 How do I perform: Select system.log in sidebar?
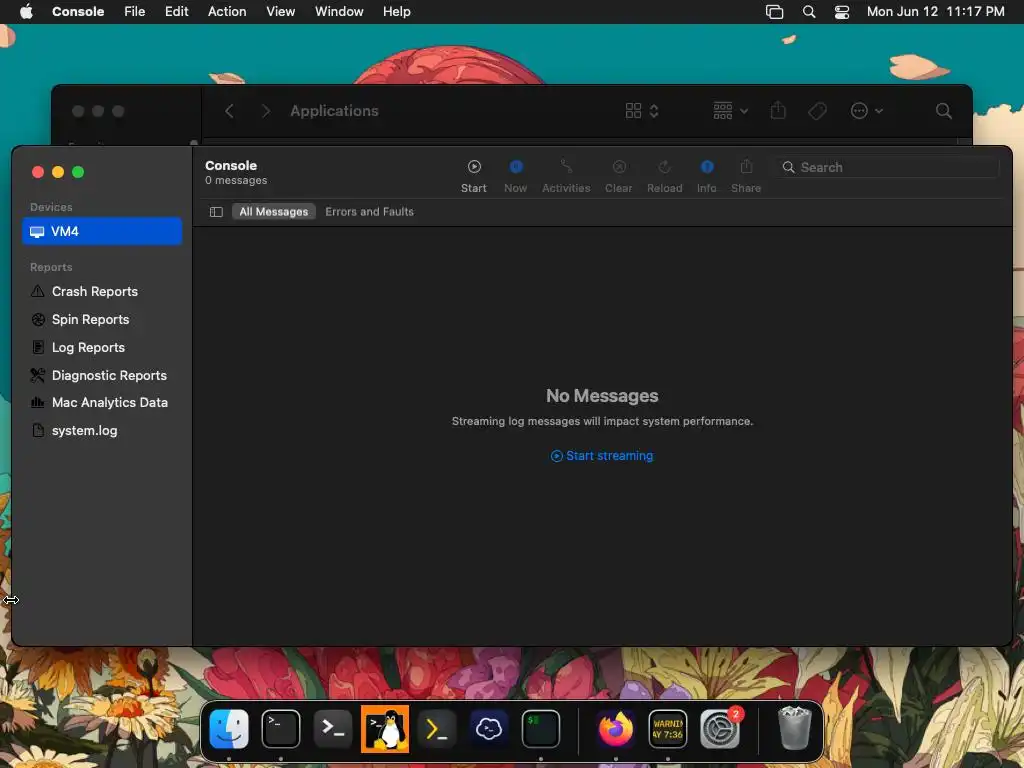pyautogui.click(x=102, y=430)
